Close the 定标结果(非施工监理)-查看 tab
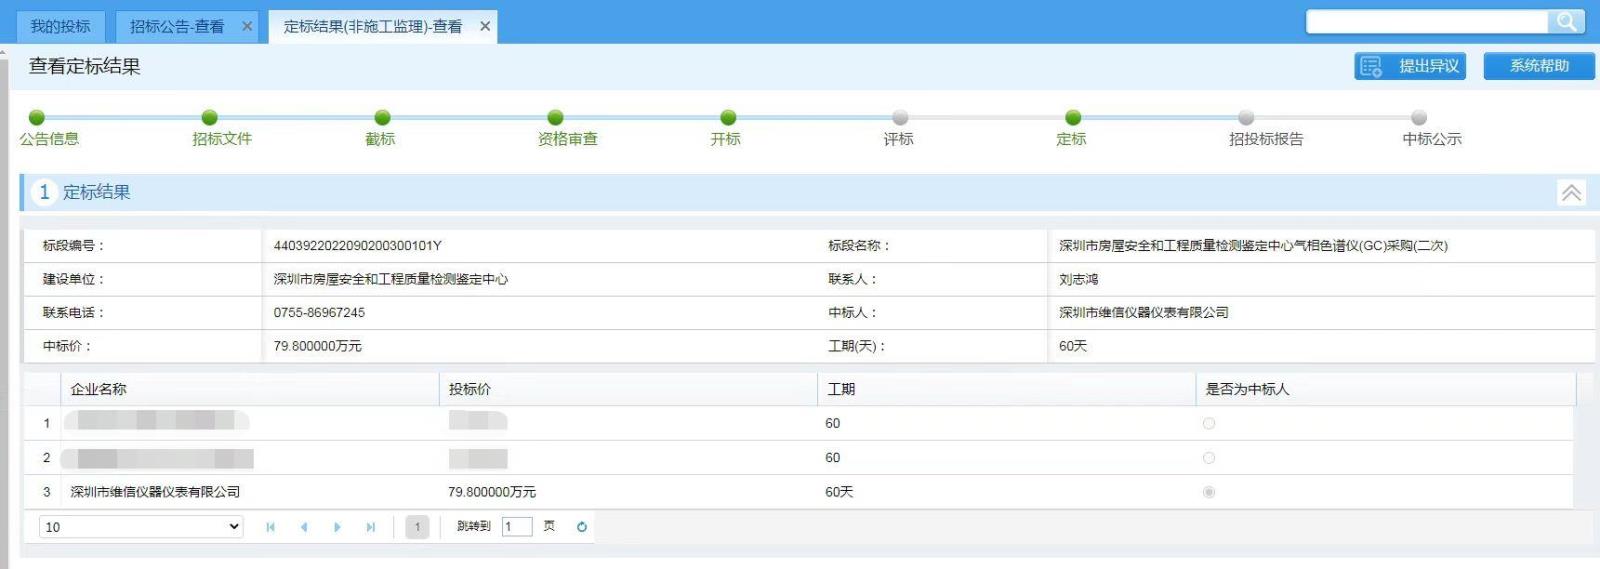 485,27
